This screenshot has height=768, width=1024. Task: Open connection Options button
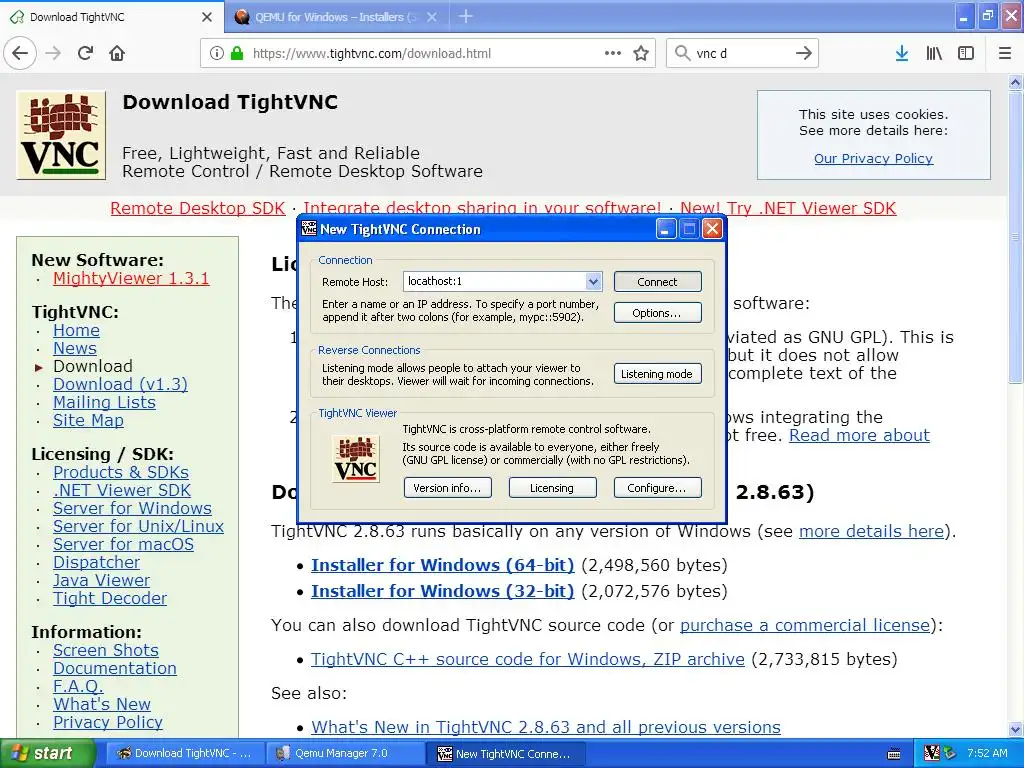(x=658, y=313)
